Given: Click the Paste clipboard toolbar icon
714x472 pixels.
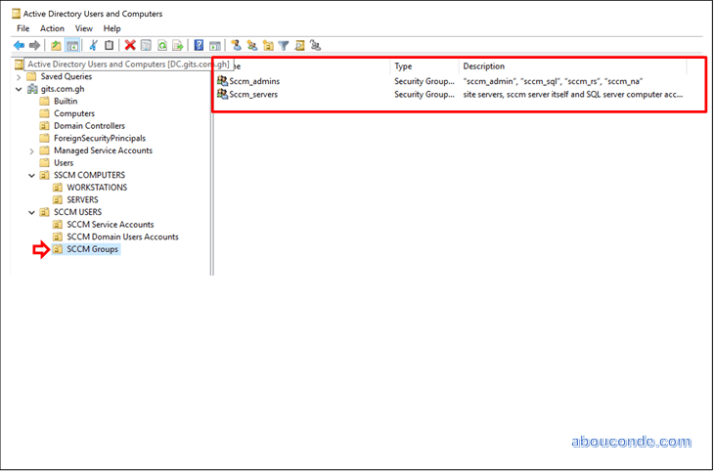Looking at the screenshot, I should (109, 45).
